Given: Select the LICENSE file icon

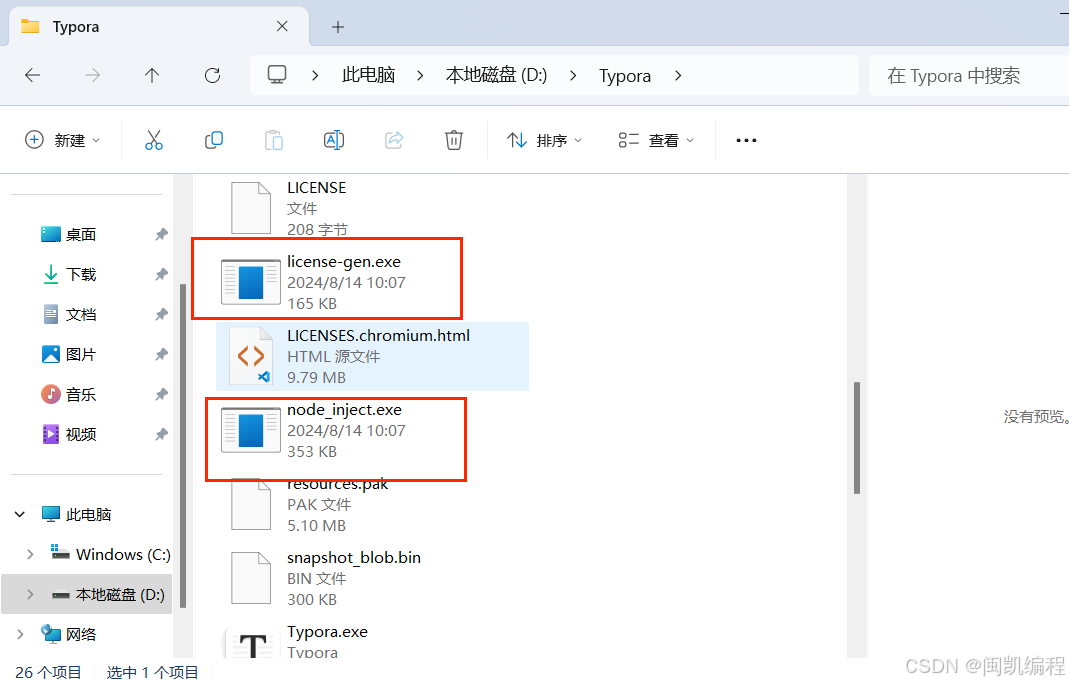Looking at the screenshot, I should point(251,208).
